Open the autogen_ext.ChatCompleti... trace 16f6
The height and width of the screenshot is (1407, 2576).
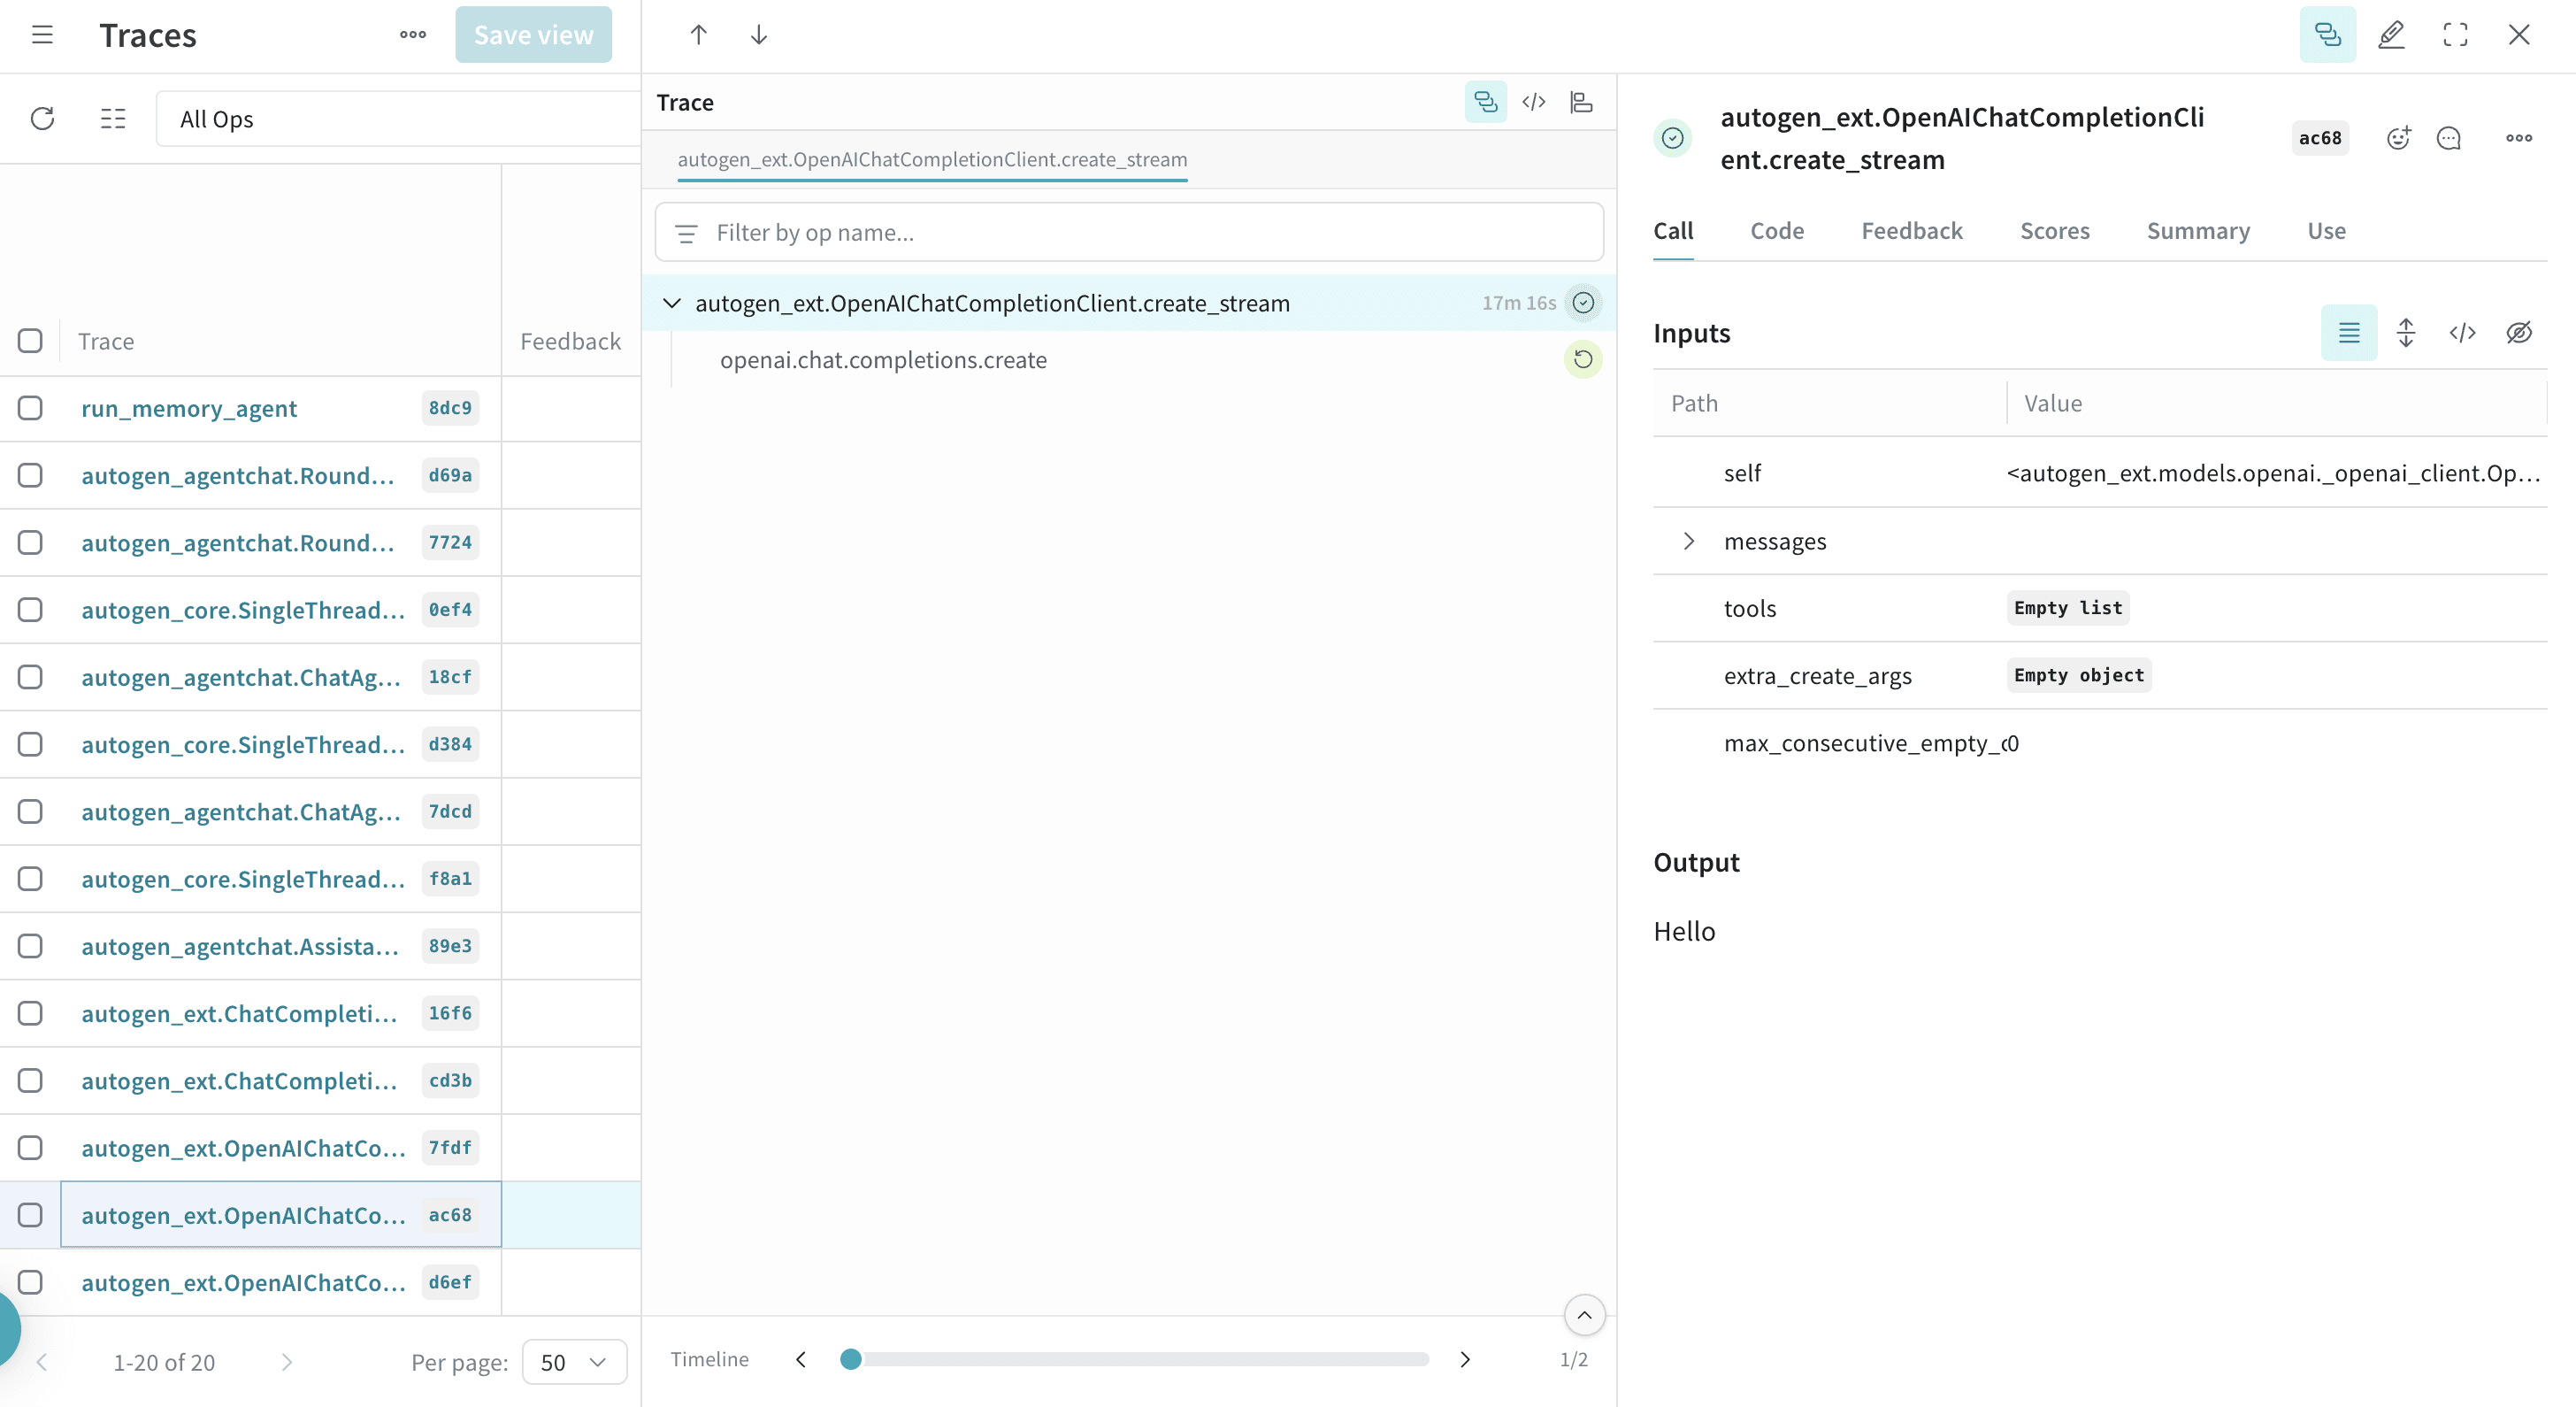coord(239,1013)
